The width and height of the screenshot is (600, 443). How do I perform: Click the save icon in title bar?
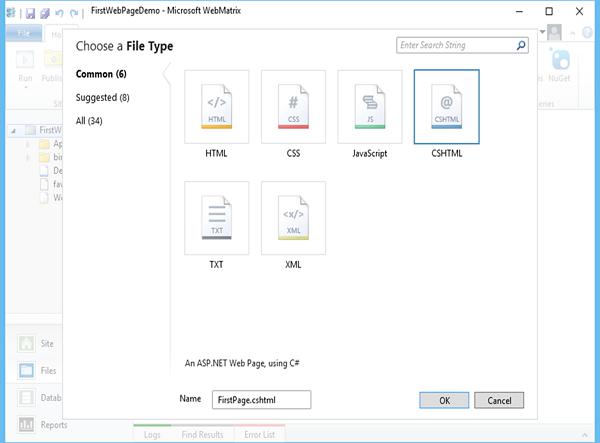30,13
